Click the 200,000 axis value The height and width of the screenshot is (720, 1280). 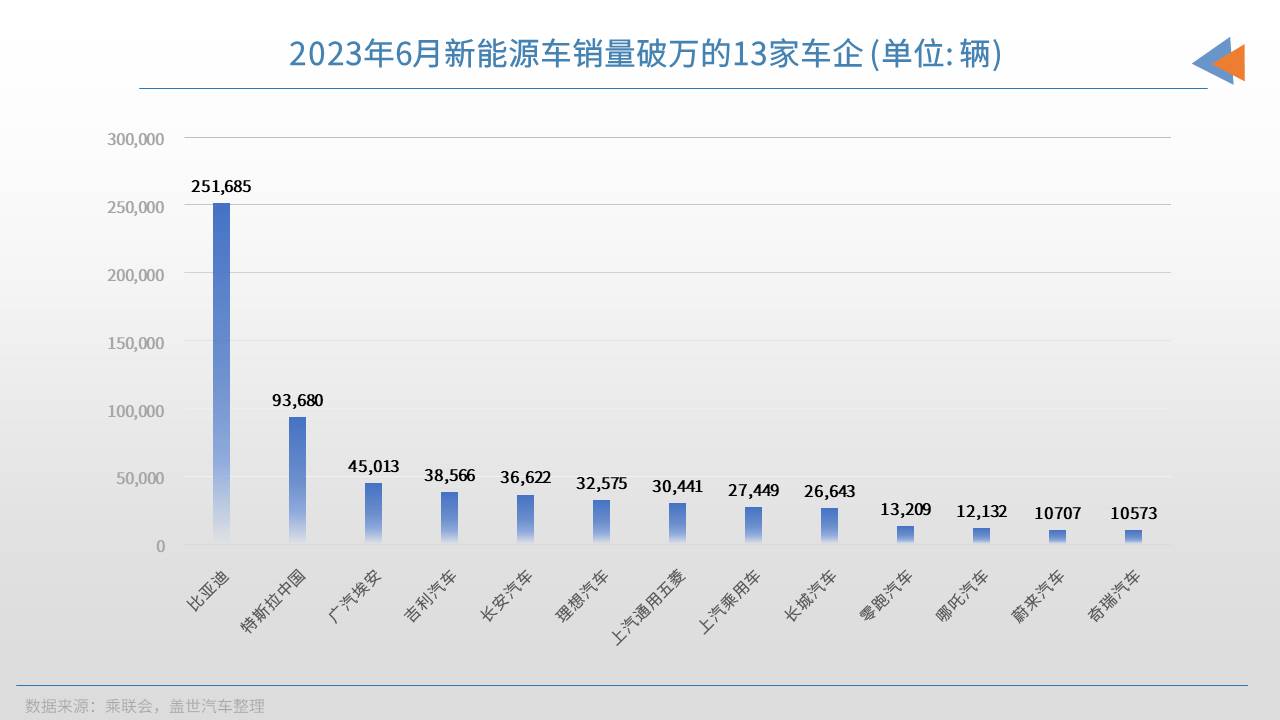(136, 274)
